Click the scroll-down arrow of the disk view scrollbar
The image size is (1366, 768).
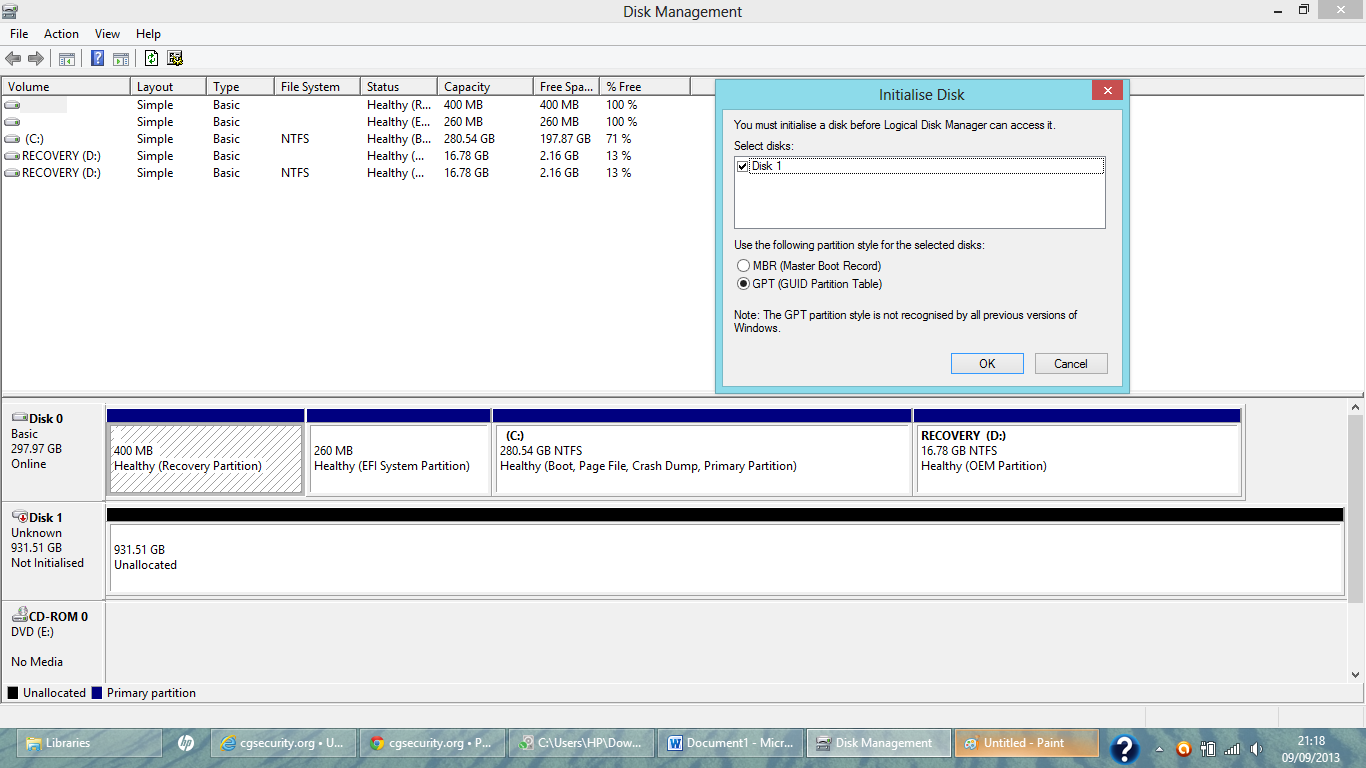(x=1356, y=675)
